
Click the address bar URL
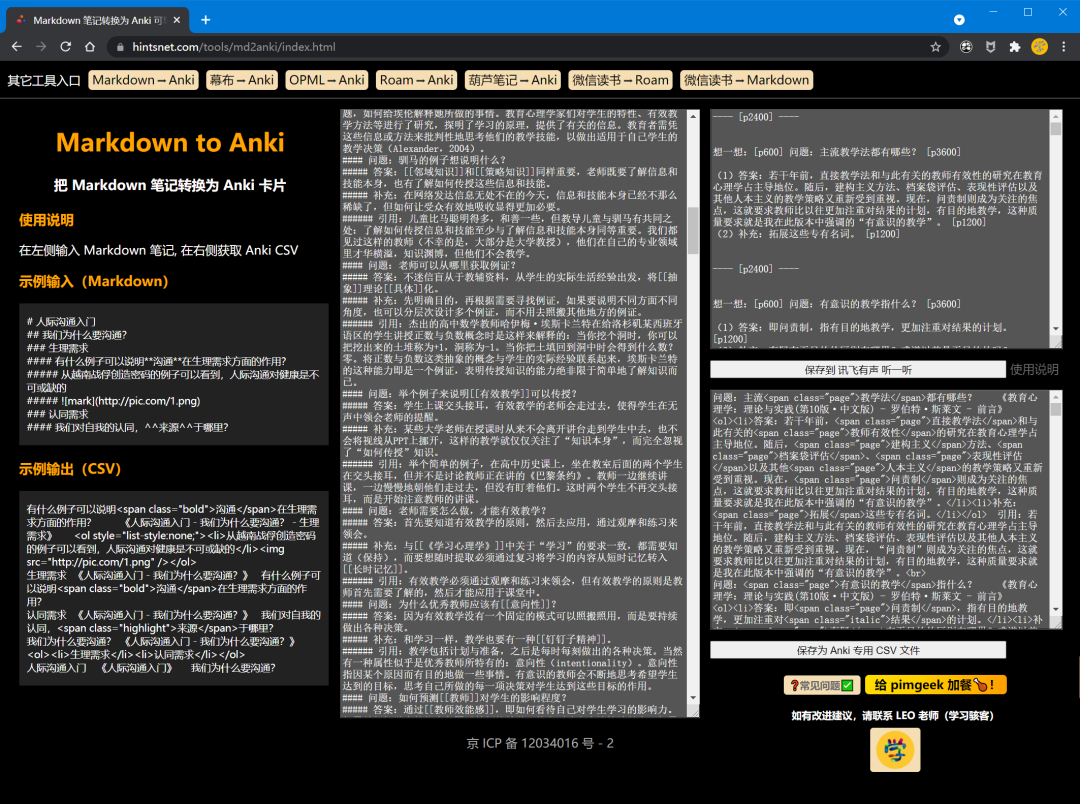pyautogui.click(x=233, y=47)
